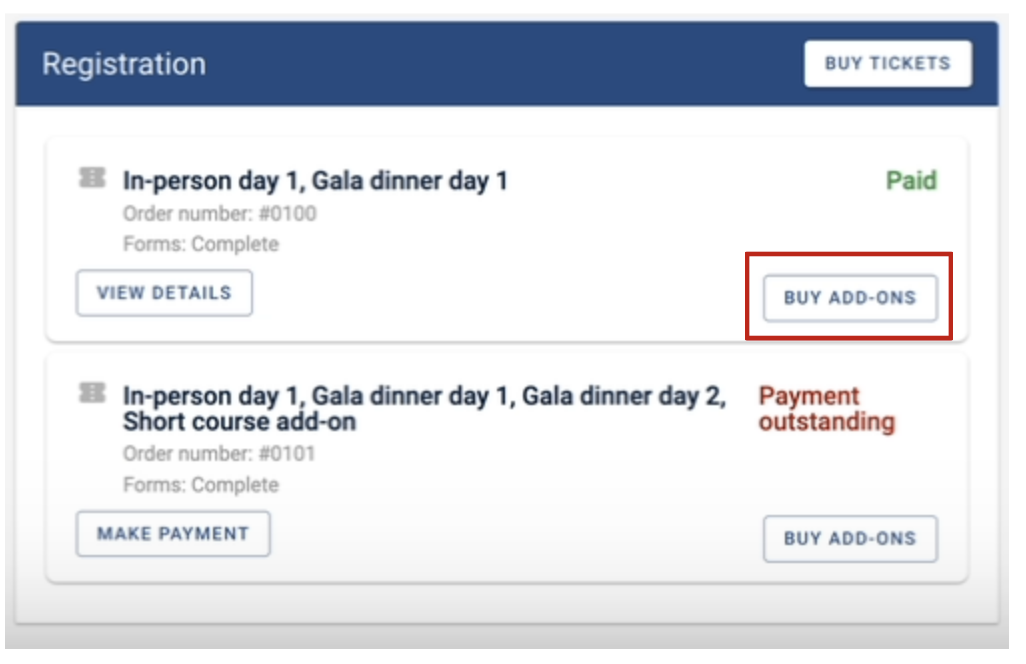Click 'Order number: #0100' text
Screen dimensions: 1026x664
click(219, 213)
